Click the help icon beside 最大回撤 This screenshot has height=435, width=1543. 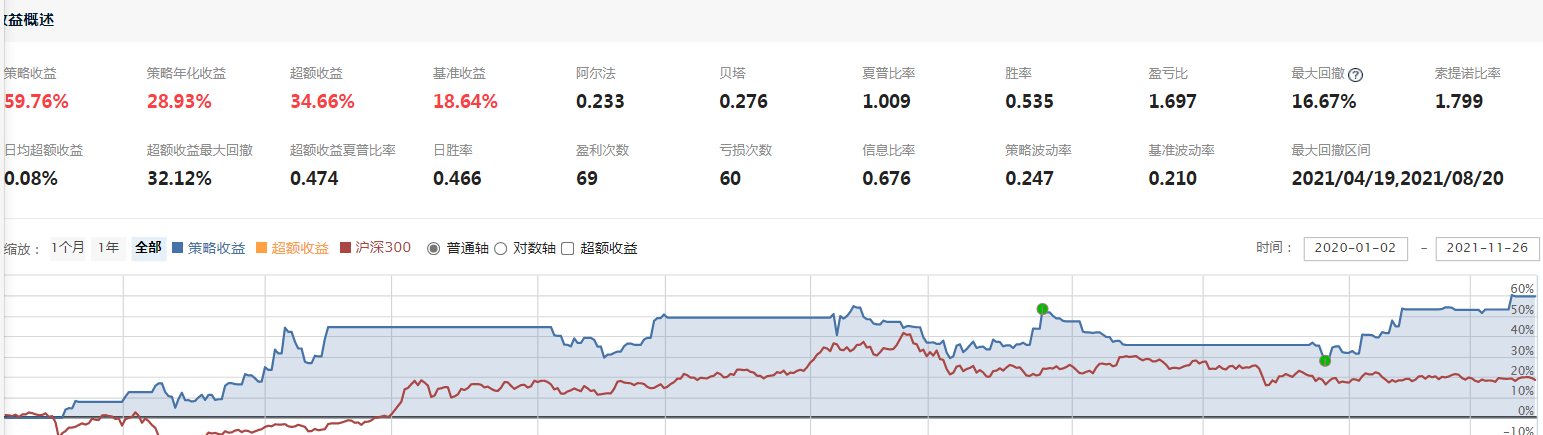pyautogui.click(x=1356, y=74)
